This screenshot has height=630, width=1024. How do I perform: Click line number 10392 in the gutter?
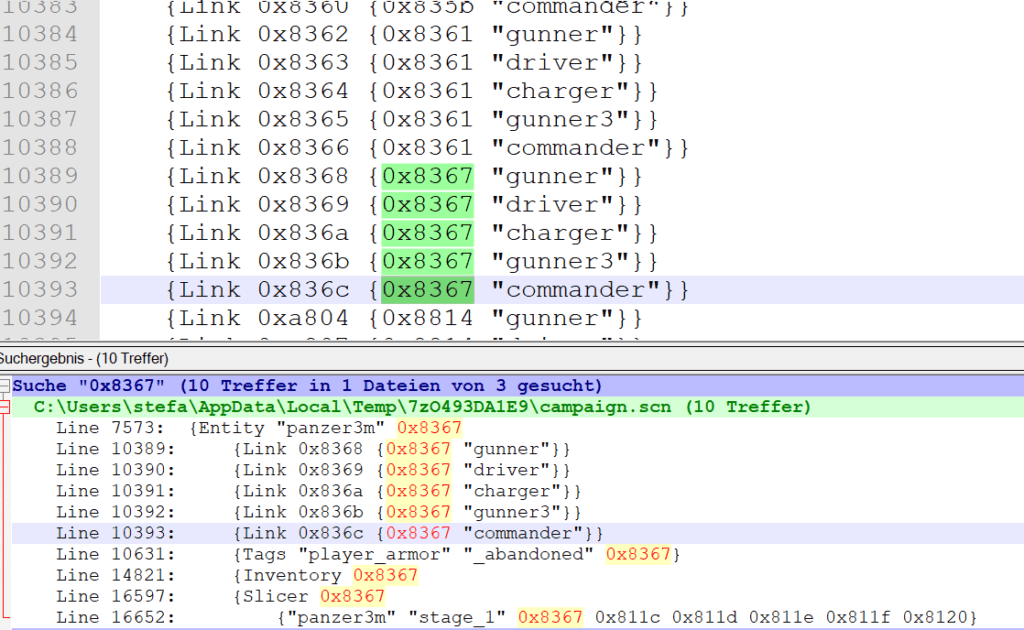[40, 261]
